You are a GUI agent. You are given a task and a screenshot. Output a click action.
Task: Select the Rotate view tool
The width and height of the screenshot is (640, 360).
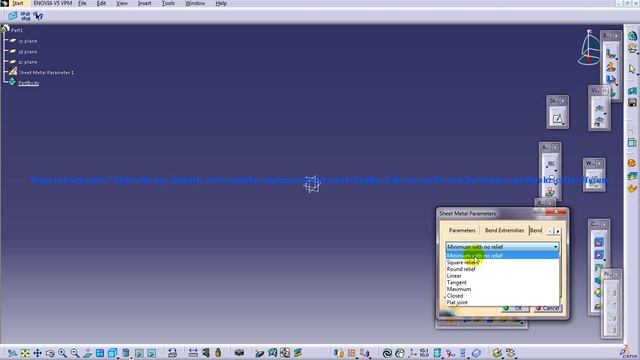click(x=50, y=353)
